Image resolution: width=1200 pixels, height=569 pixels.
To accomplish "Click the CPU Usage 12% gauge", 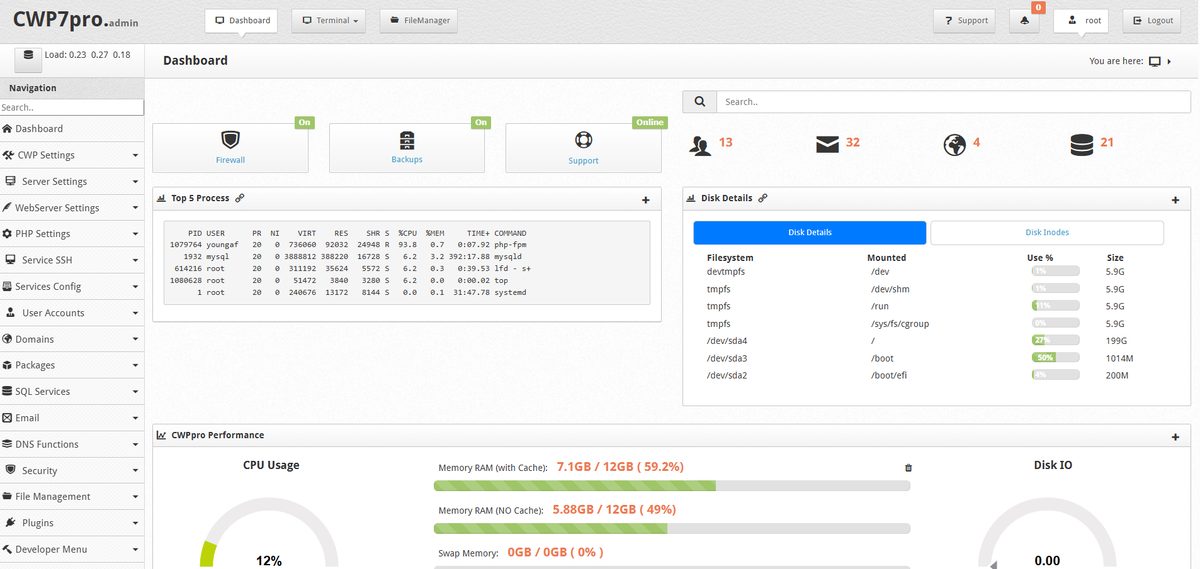I will pos(269,535).
